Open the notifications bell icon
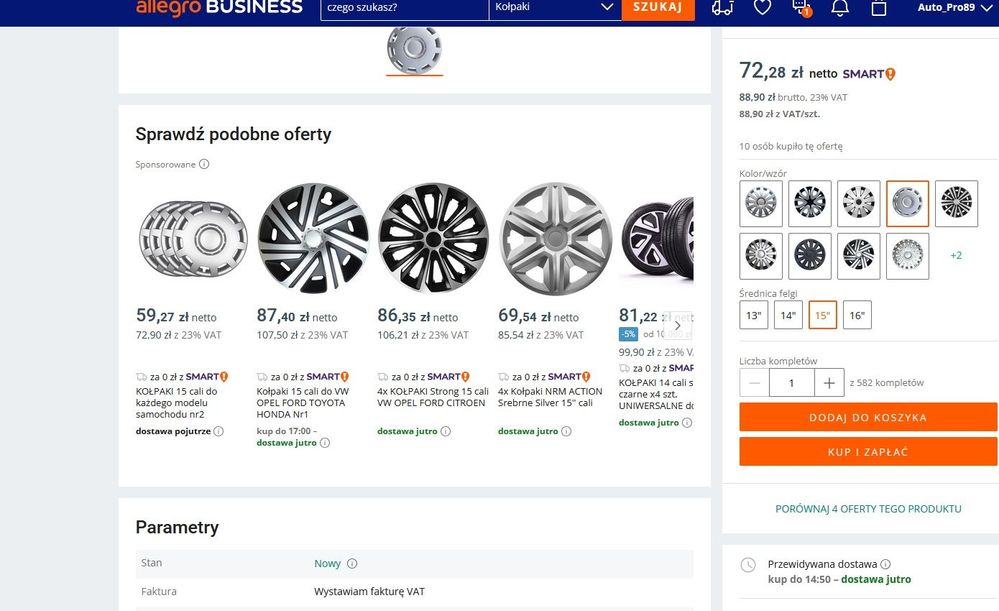Image resolution: width=999 pixels, height=611 pixels. click(840, 8)
